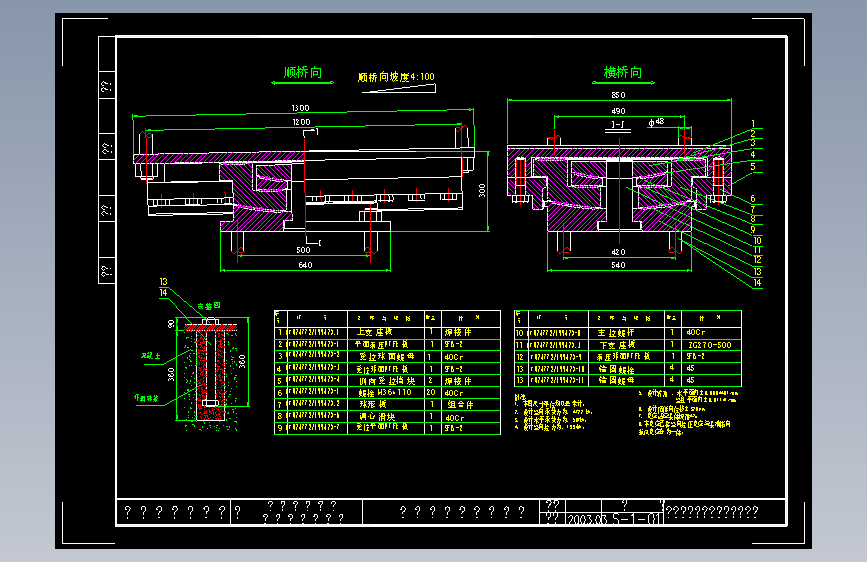867x562 pixels.
Task: Select the 850 dimension on transverse view
Action: coord(618,95)
